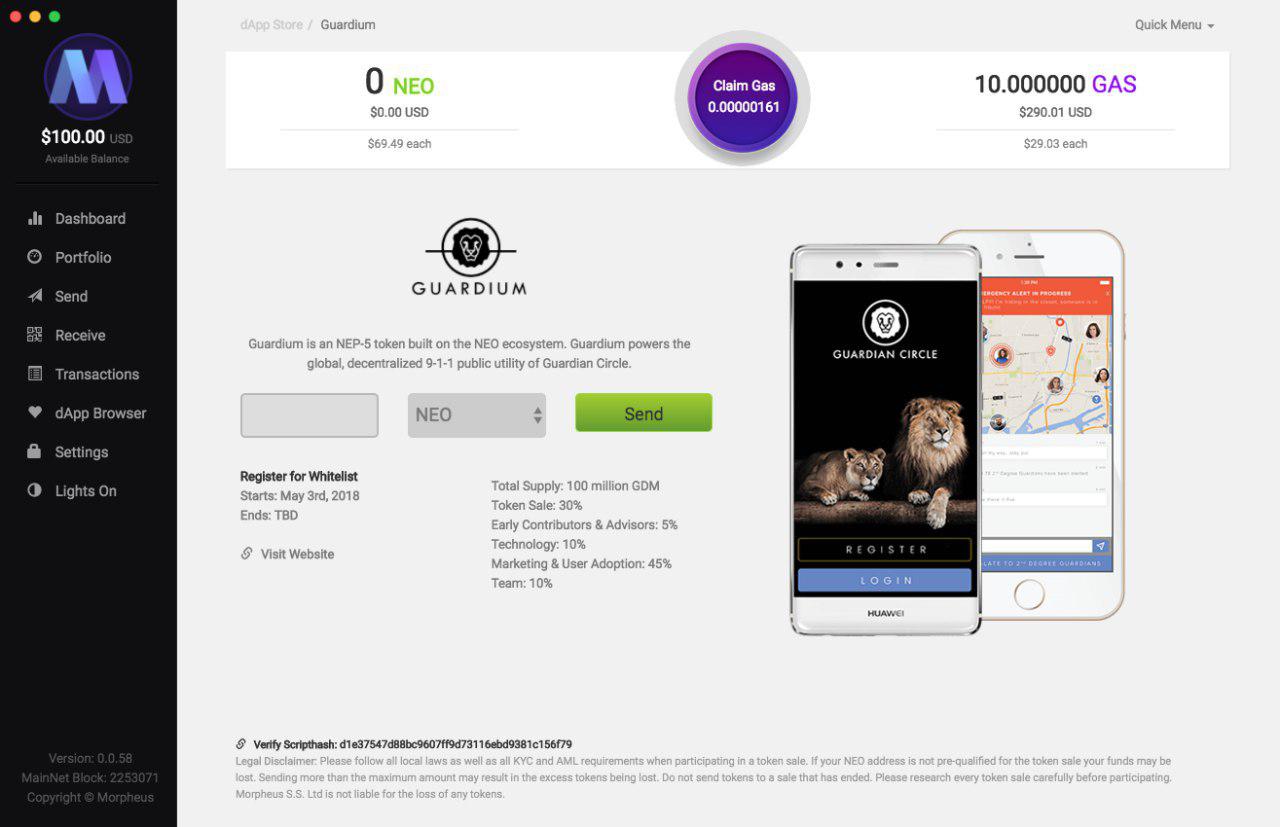Open the NEO asset selector
This screenshot has width=1280, height=827.
click(477, 415)
